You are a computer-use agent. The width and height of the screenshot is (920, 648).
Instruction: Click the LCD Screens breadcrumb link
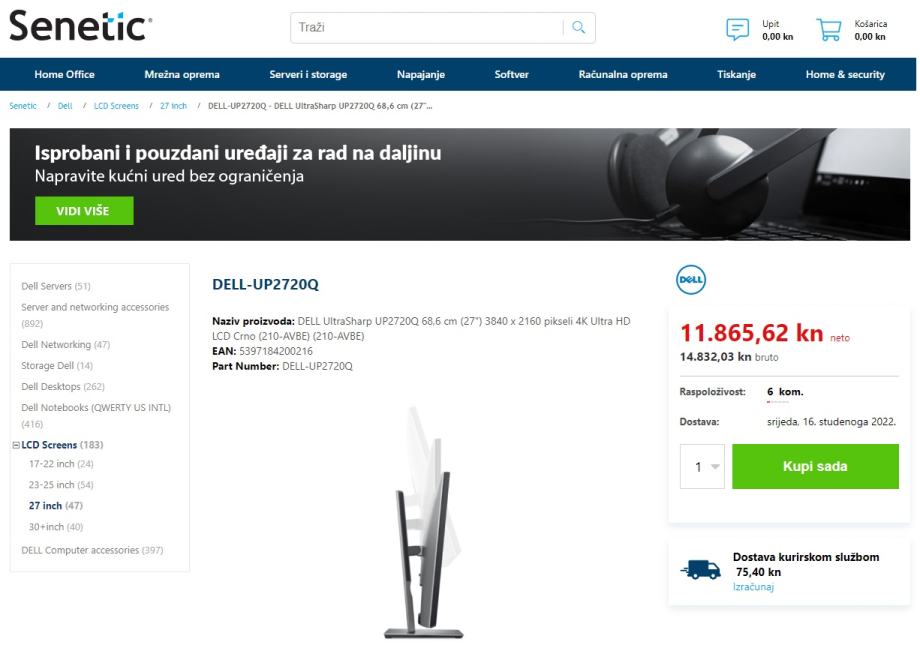[116, 106]
